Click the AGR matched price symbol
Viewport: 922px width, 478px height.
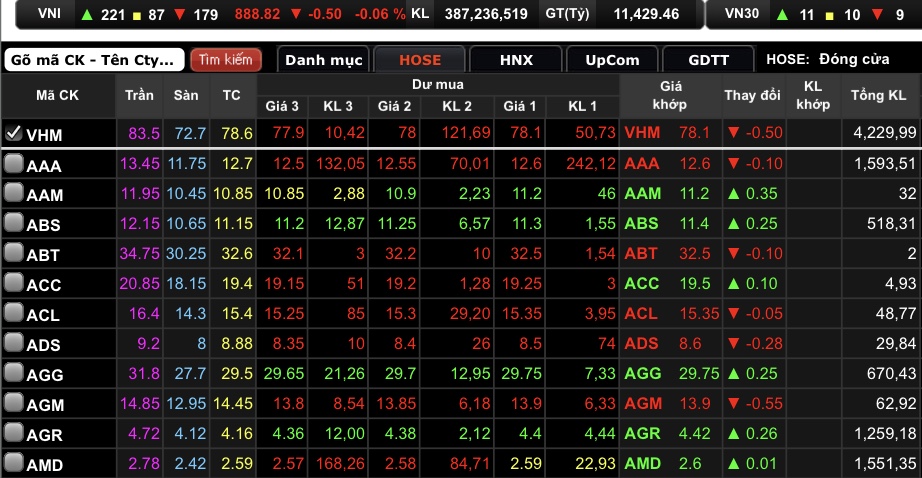point(642,434)
